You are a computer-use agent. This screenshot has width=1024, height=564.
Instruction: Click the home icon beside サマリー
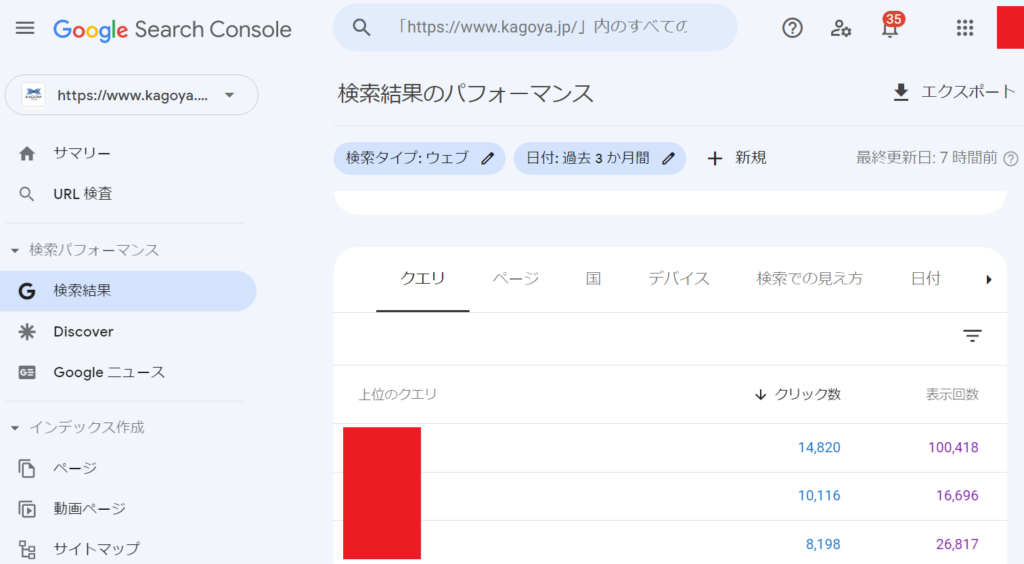coord(27,153)
